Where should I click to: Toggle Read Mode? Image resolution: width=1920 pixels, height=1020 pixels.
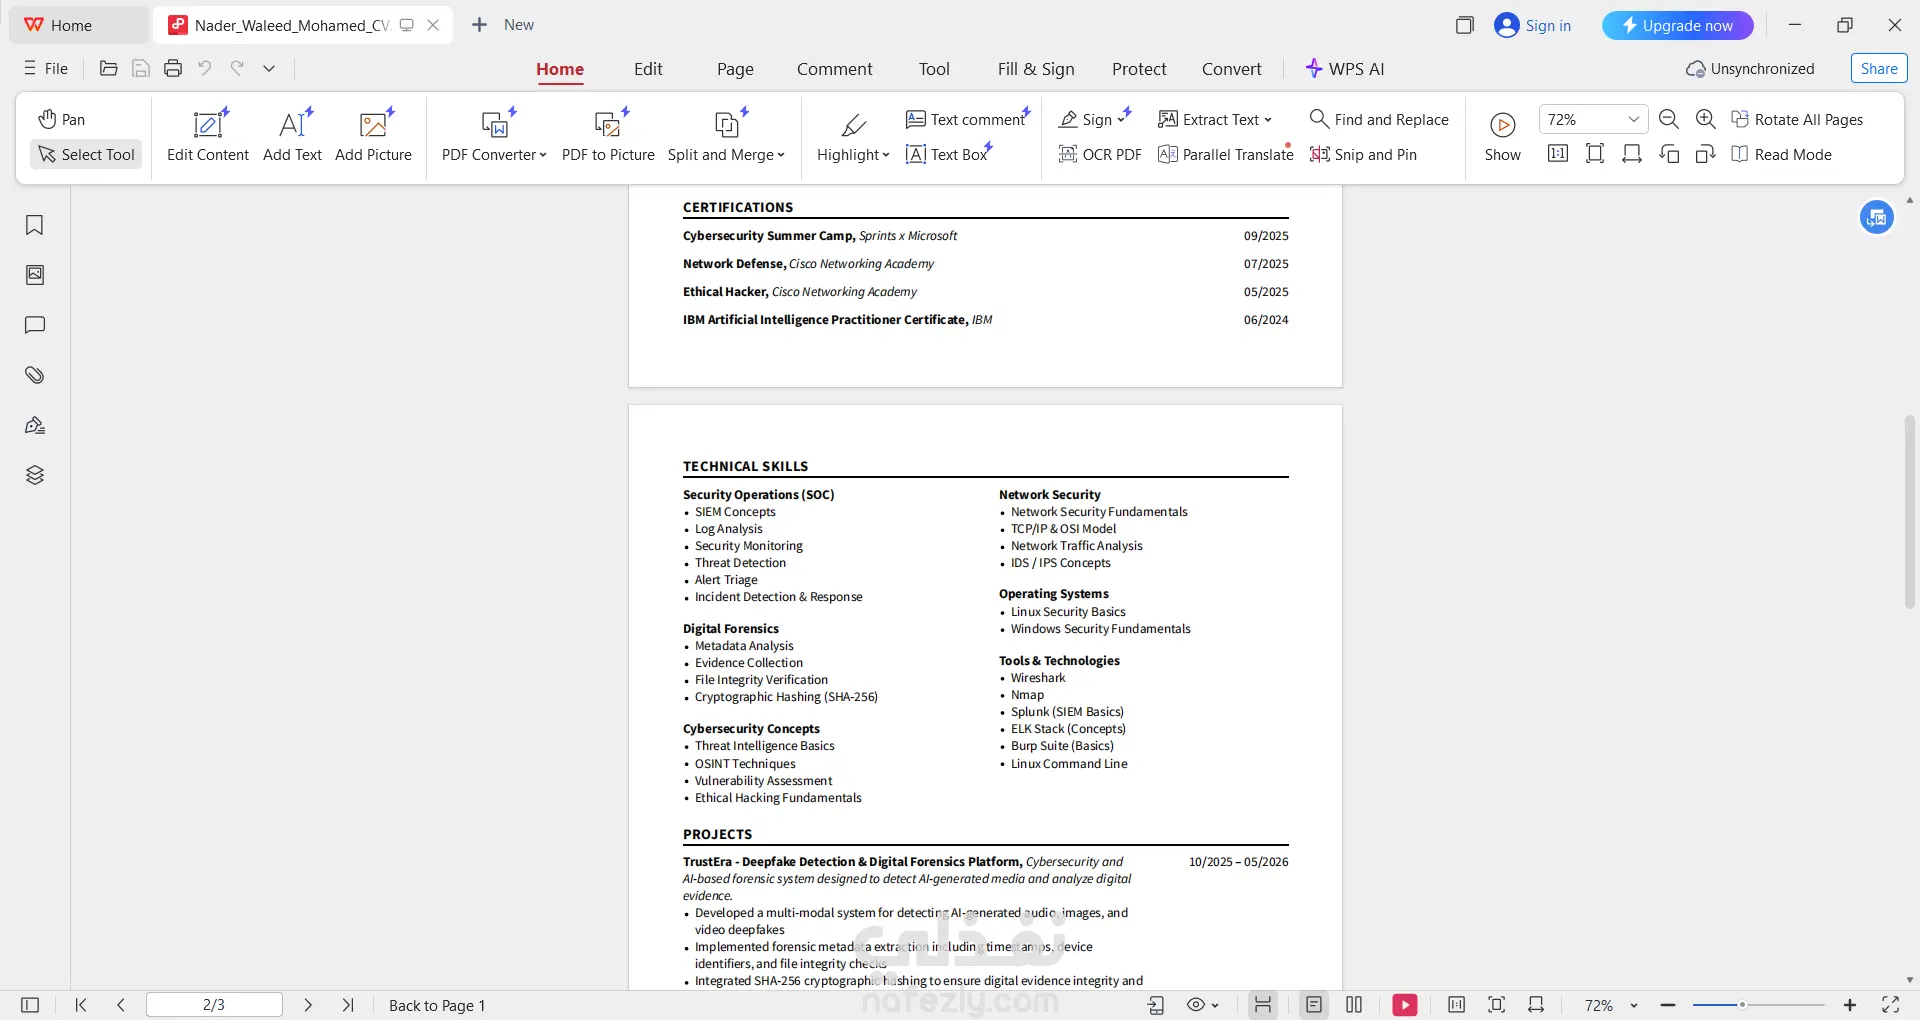pyautogui.click(x=1781, y=154)
